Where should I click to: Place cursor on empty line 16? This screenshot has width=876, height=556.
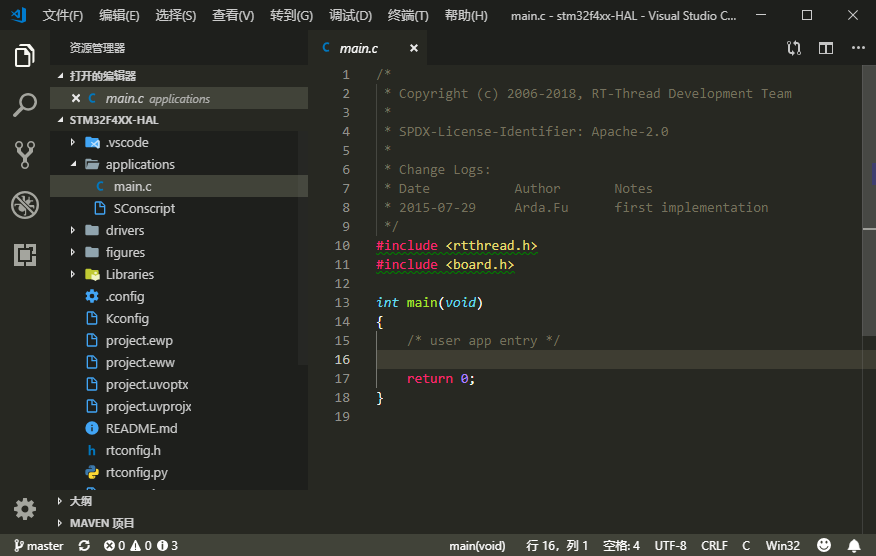(x=620, y=359)
